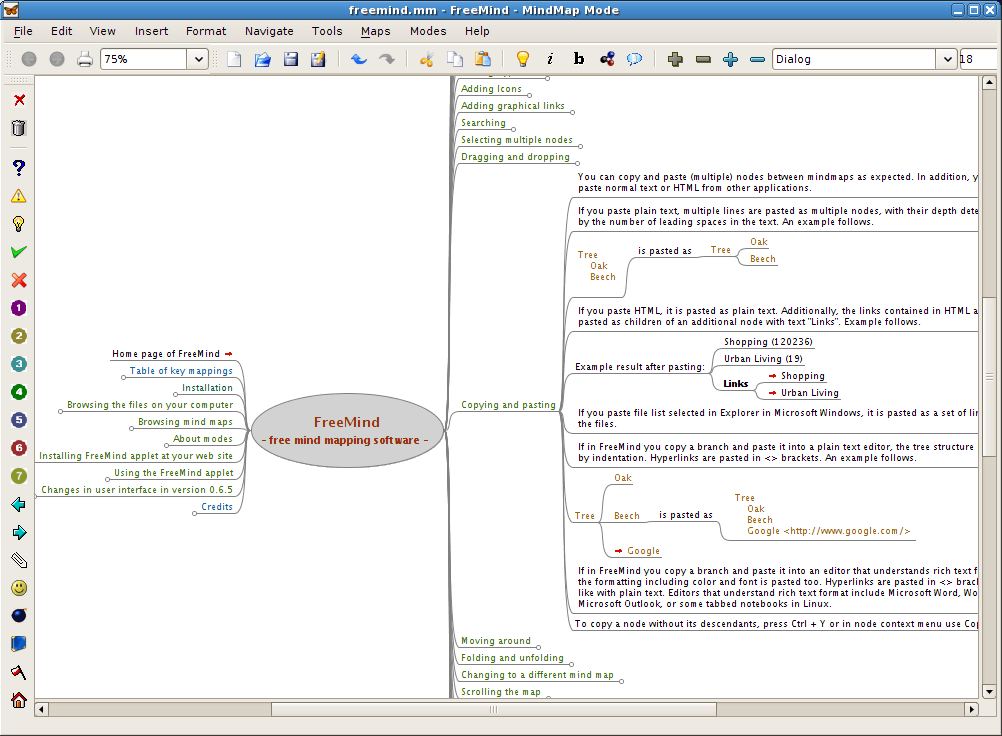Follow the Home page of FreeMind link
Viewport: 1002px width, 736px height.
[x=229, y=353]
